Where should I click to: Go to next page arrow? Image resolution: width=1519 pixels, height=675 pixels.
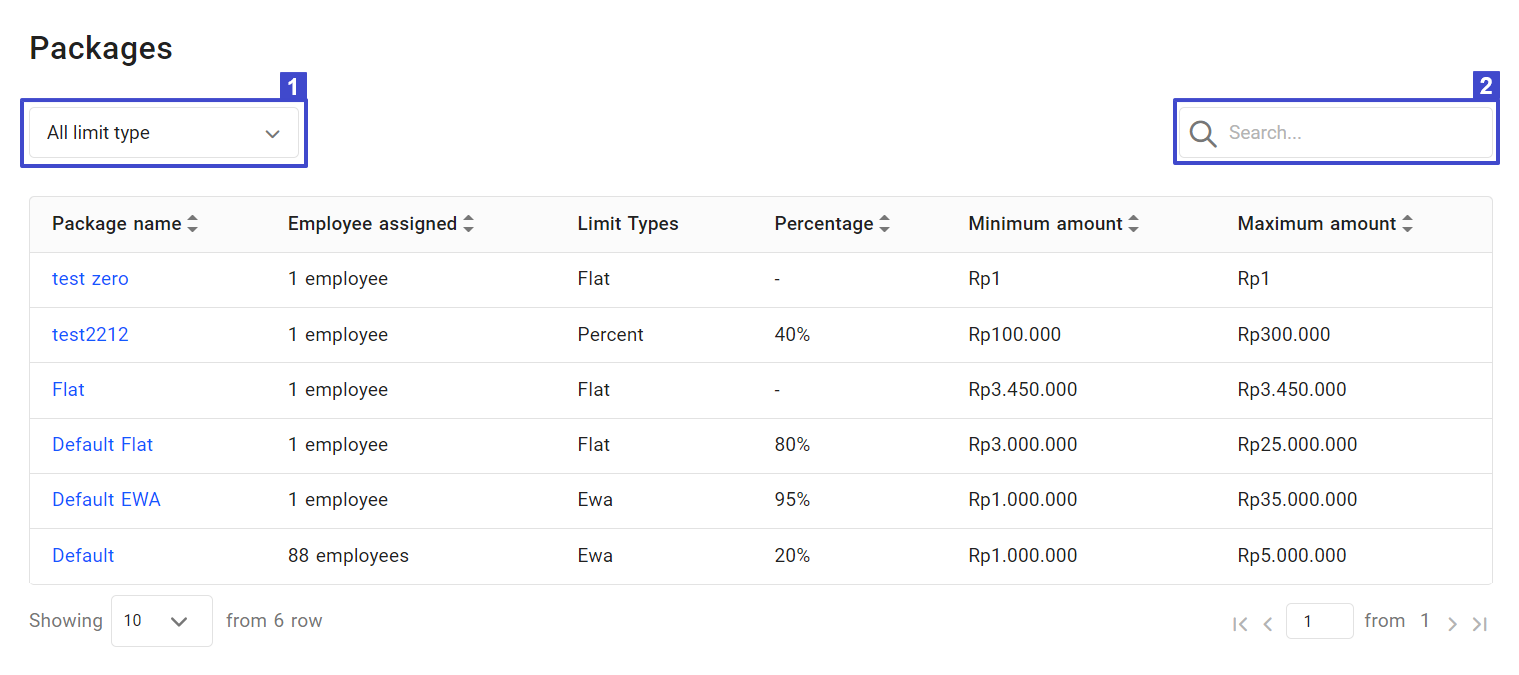(1453, 624)
